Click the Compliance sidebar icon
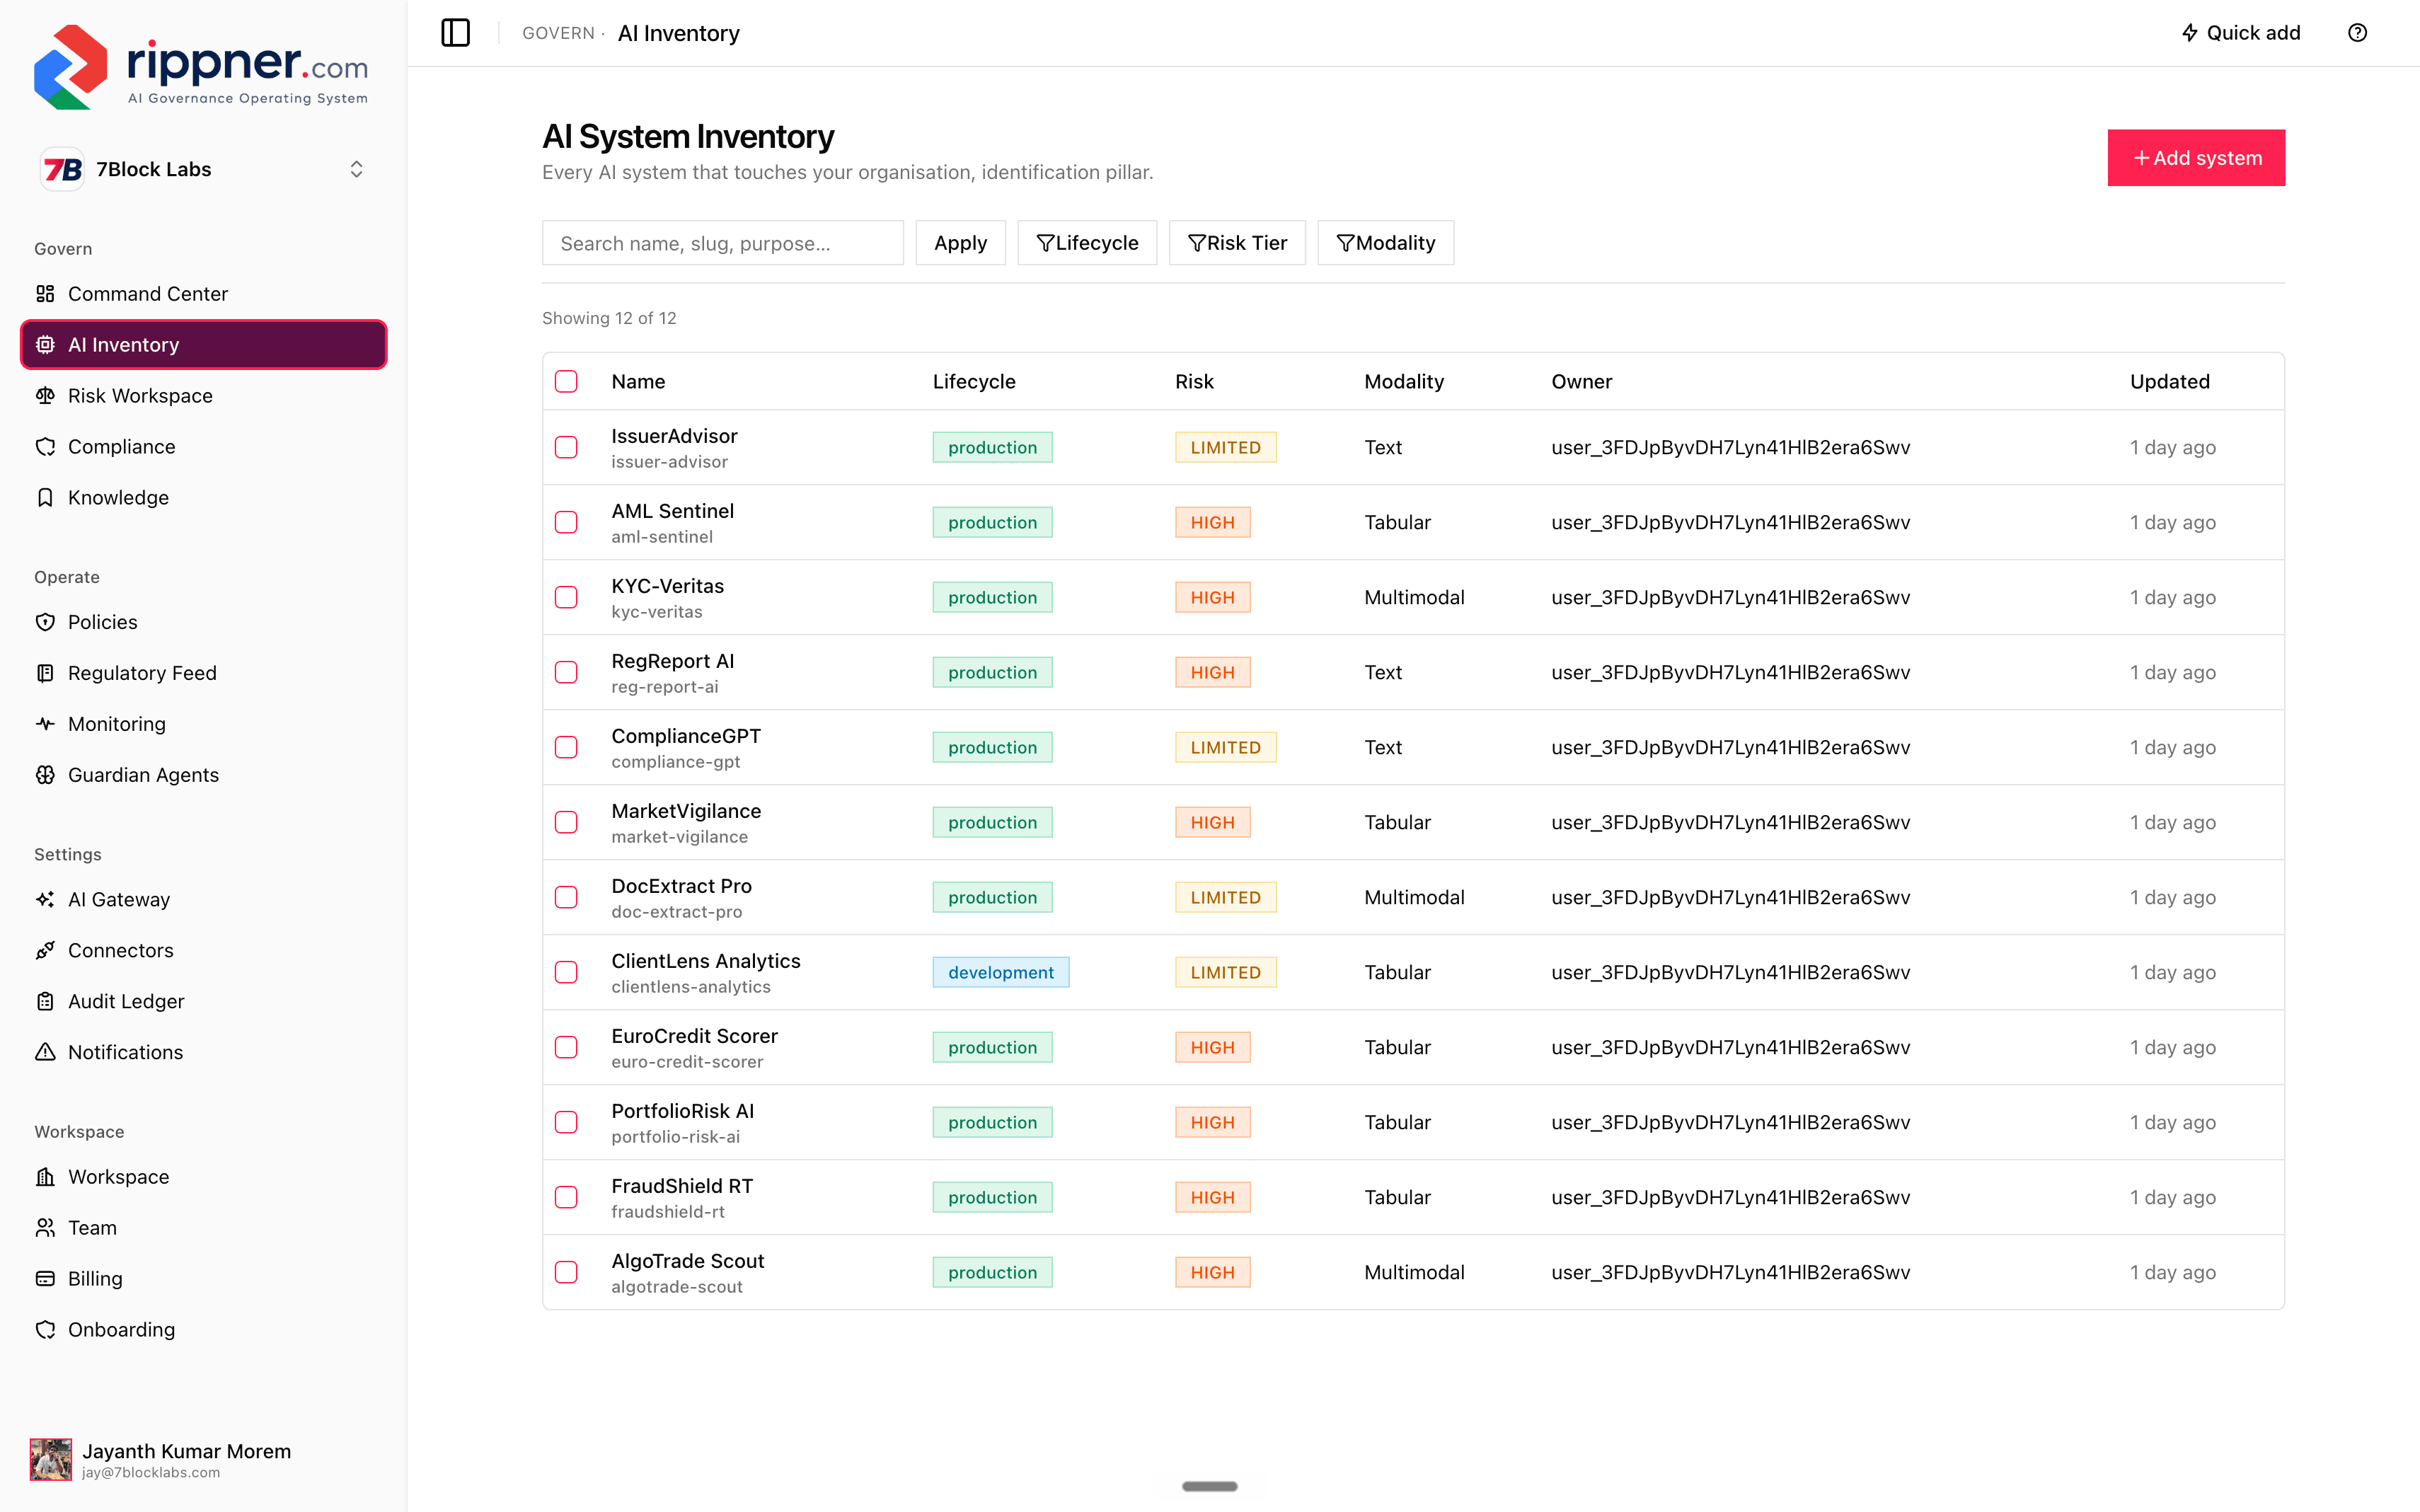Viewport: 2420px width, 1512px height. 45,447
